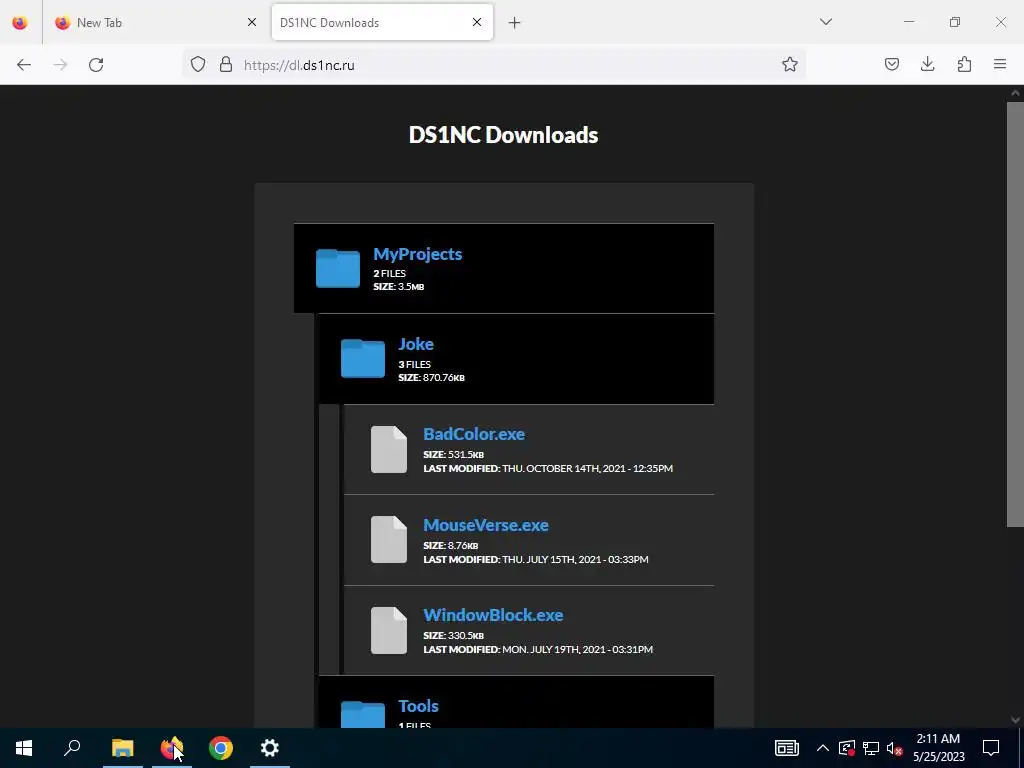The width and height of the screenshot is (1024, 768).
Task: Click the Firefox taskbar icon
Action: pos(172,748)
